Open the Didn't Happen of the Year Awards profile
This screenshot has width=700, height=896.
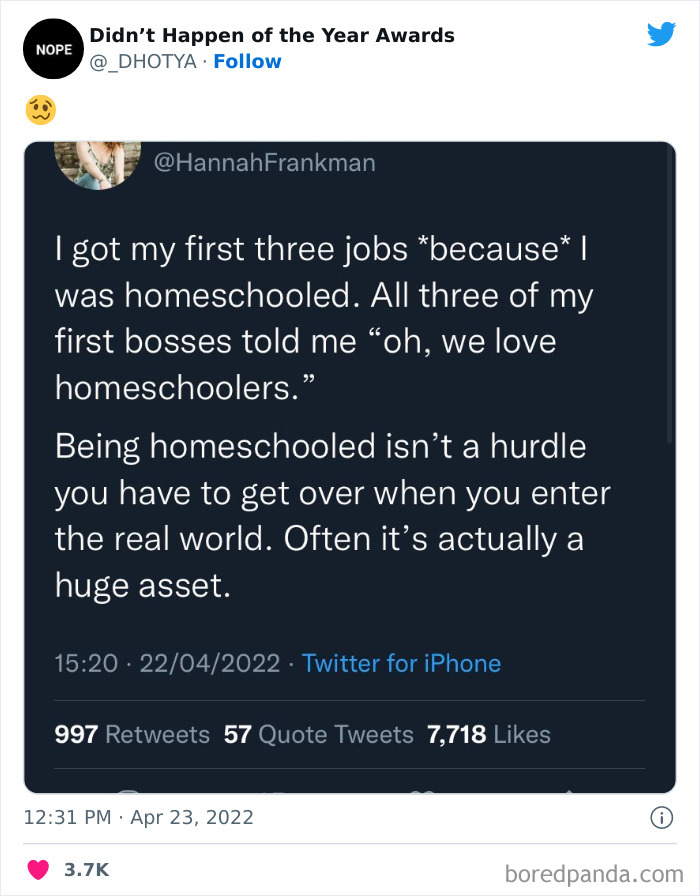272,36
